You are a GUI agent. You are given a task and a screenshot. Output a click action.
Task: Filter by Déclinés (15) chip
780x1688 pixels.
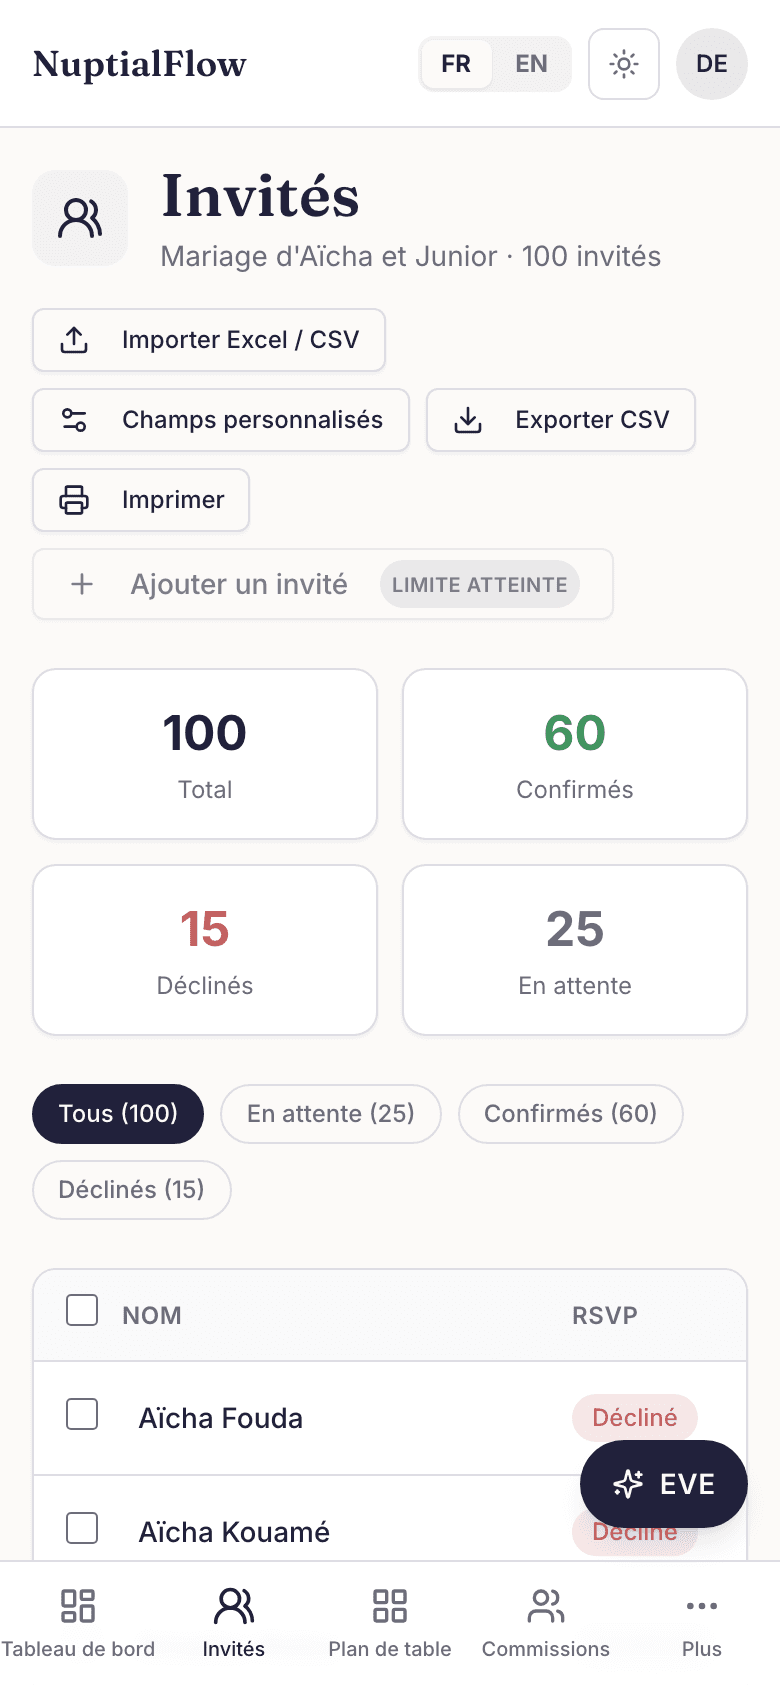[132, 1190]
